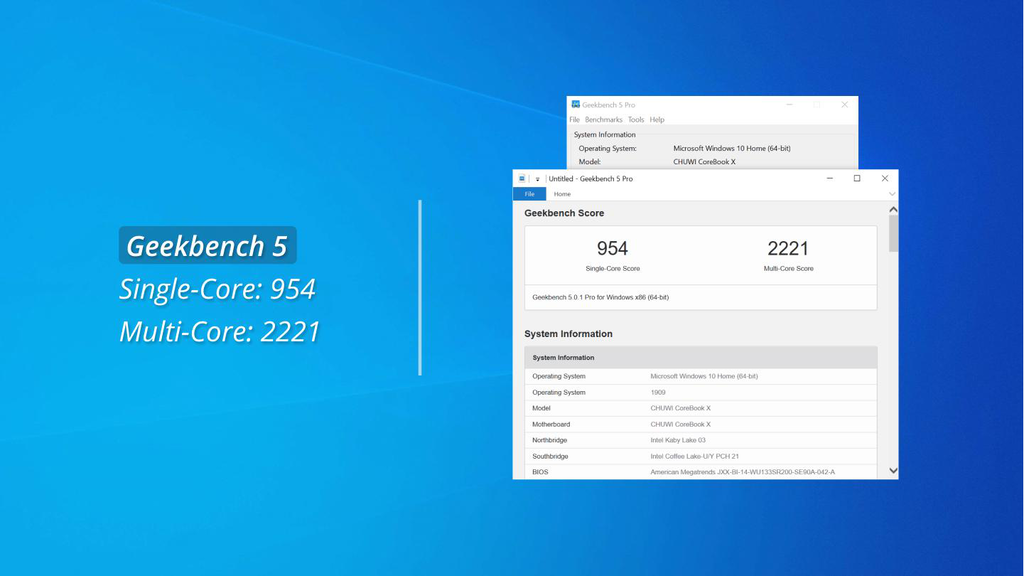Expand the ribbon using the chevron at right
This screenshot has height=576, width=1024.
click(x=891, y=194)
